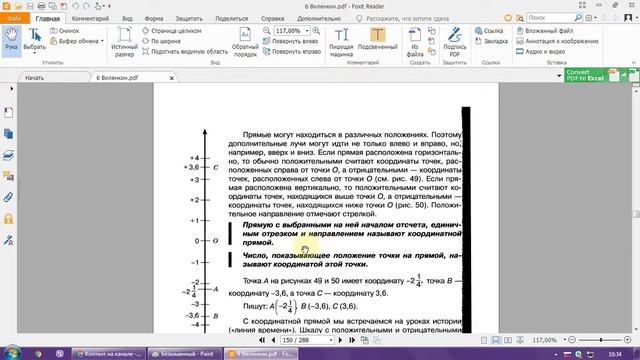Viewport: 640px width, 360px height.
Task: Select continuous page view mode icon
Action: pyautogui.click(x=496, y=340)
